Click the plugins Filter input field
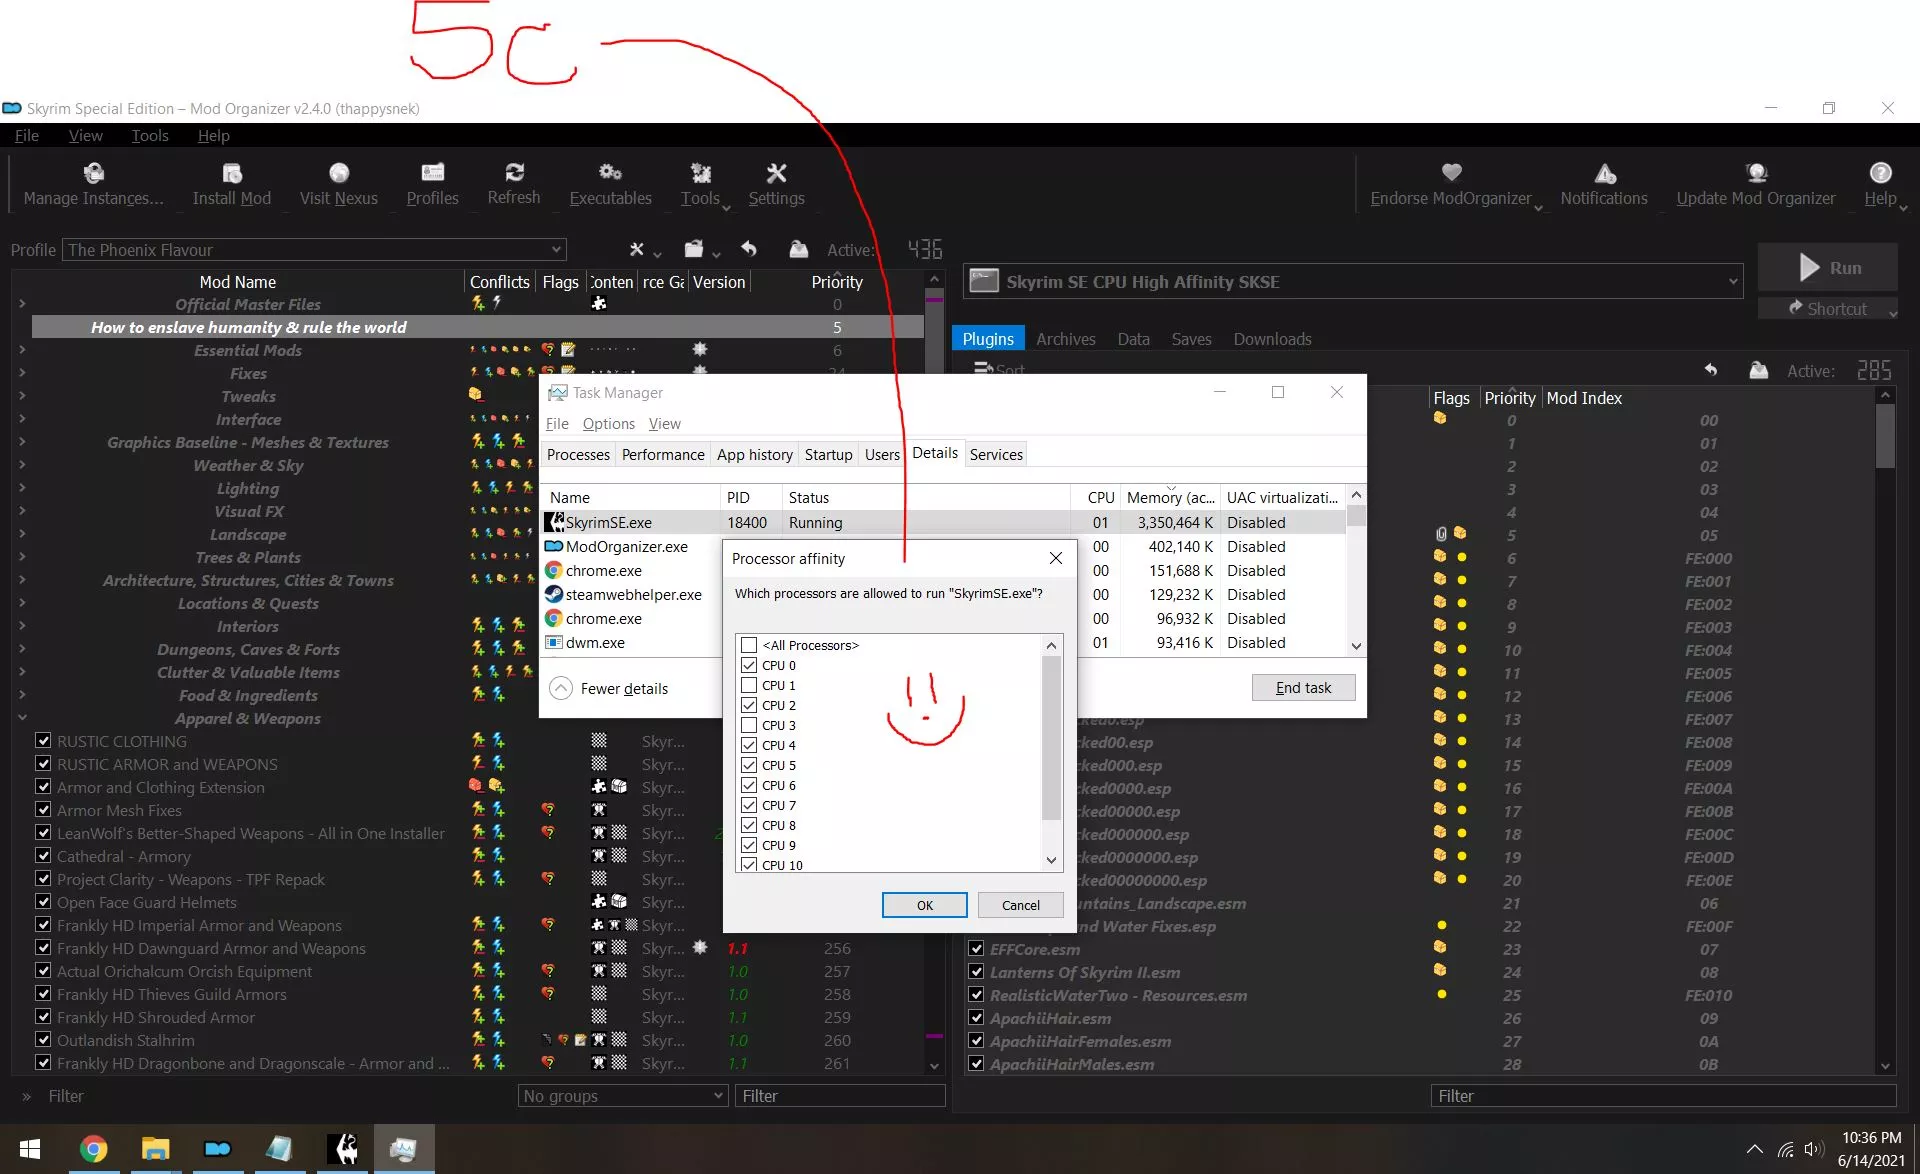 1663,1096
